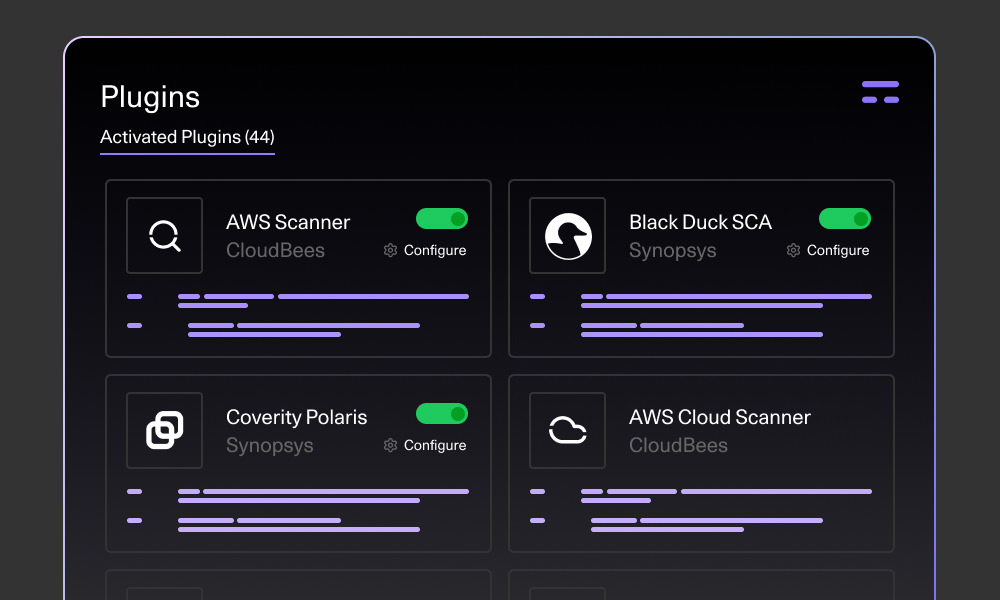1000x600 pixels.
Task: Click the AWS Cloud Scanner cloud icon
Action: point(568,430)
